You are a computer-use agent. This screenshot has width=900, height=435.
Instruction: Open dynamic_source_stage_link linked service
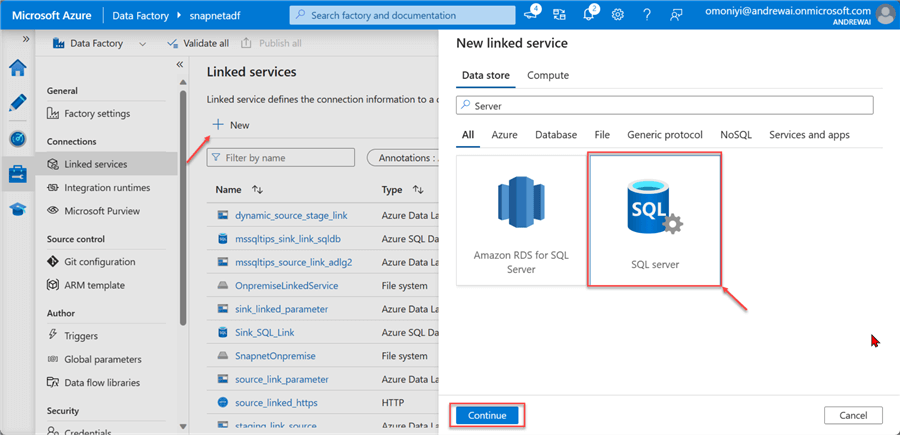(291, 216)
